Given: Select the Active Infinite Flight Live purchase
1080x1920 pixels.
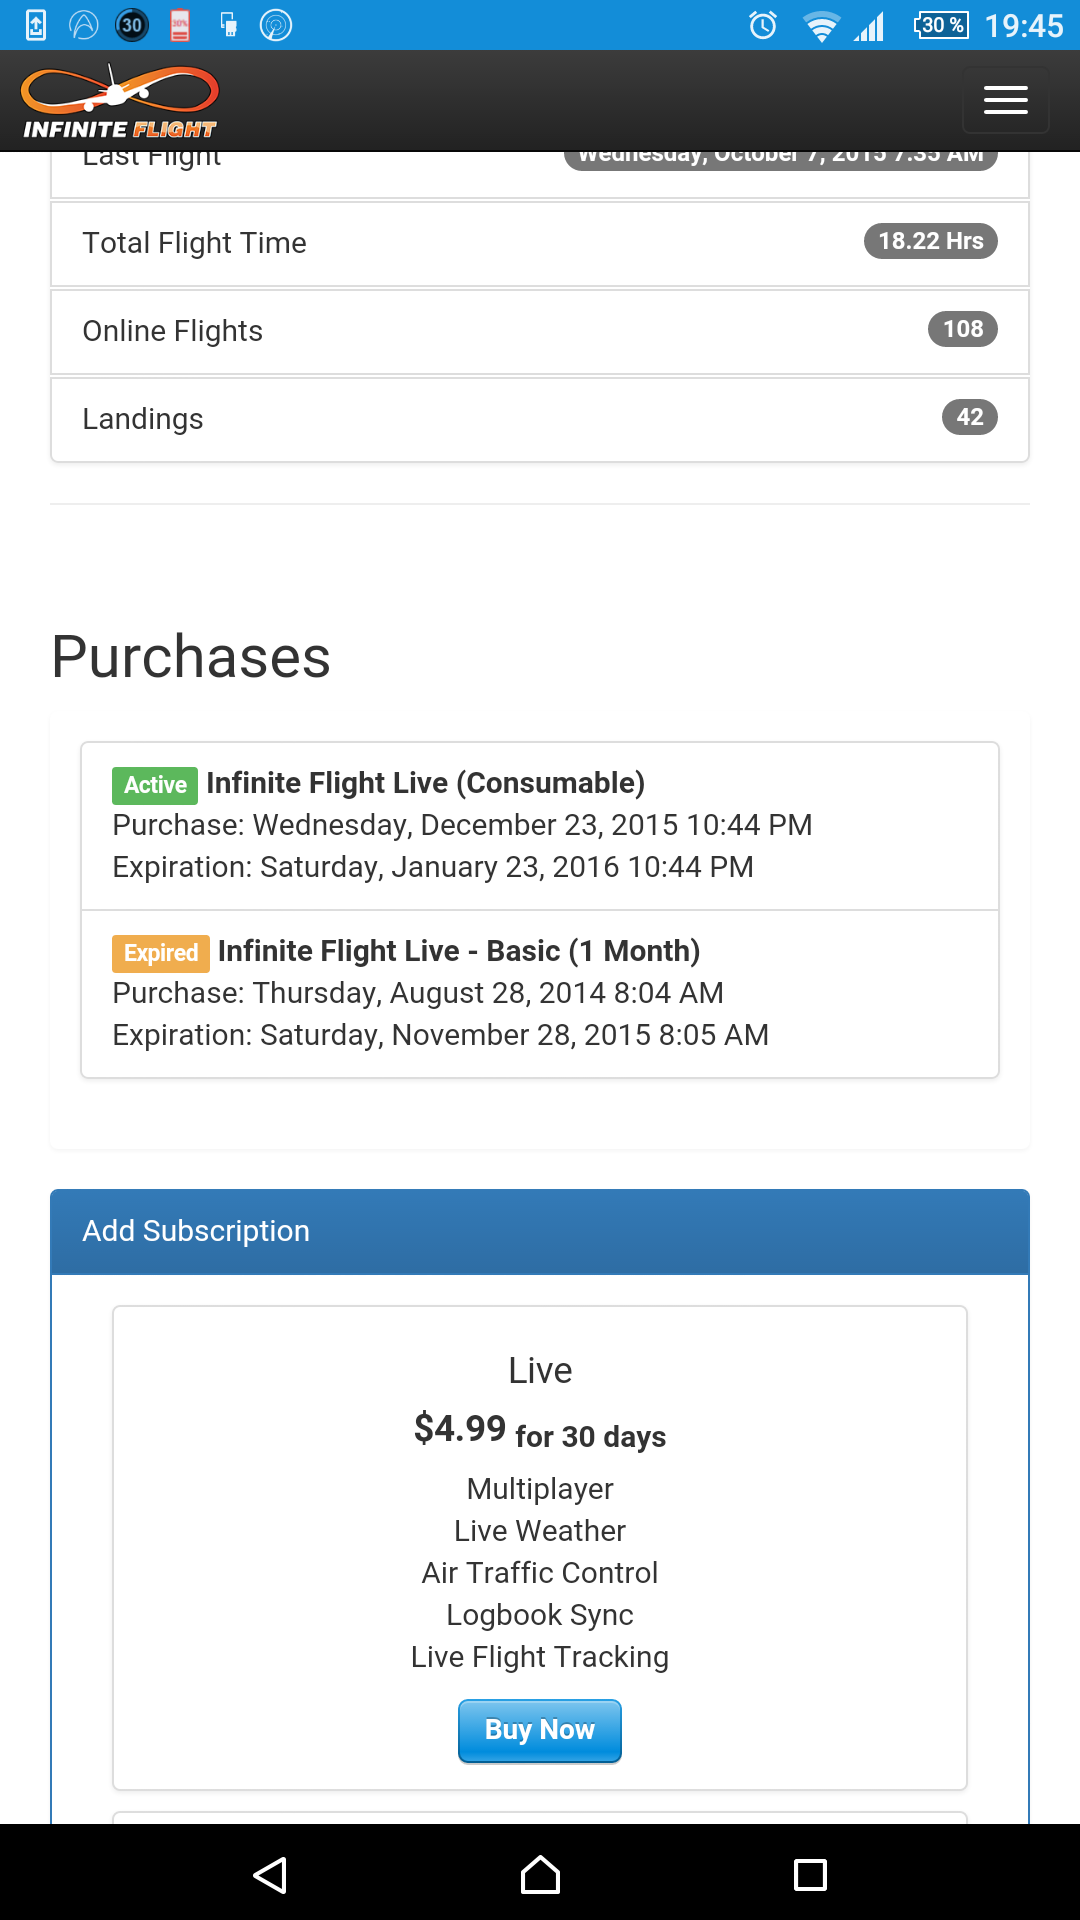Looking at the screenshot, I should click(540, 826).
